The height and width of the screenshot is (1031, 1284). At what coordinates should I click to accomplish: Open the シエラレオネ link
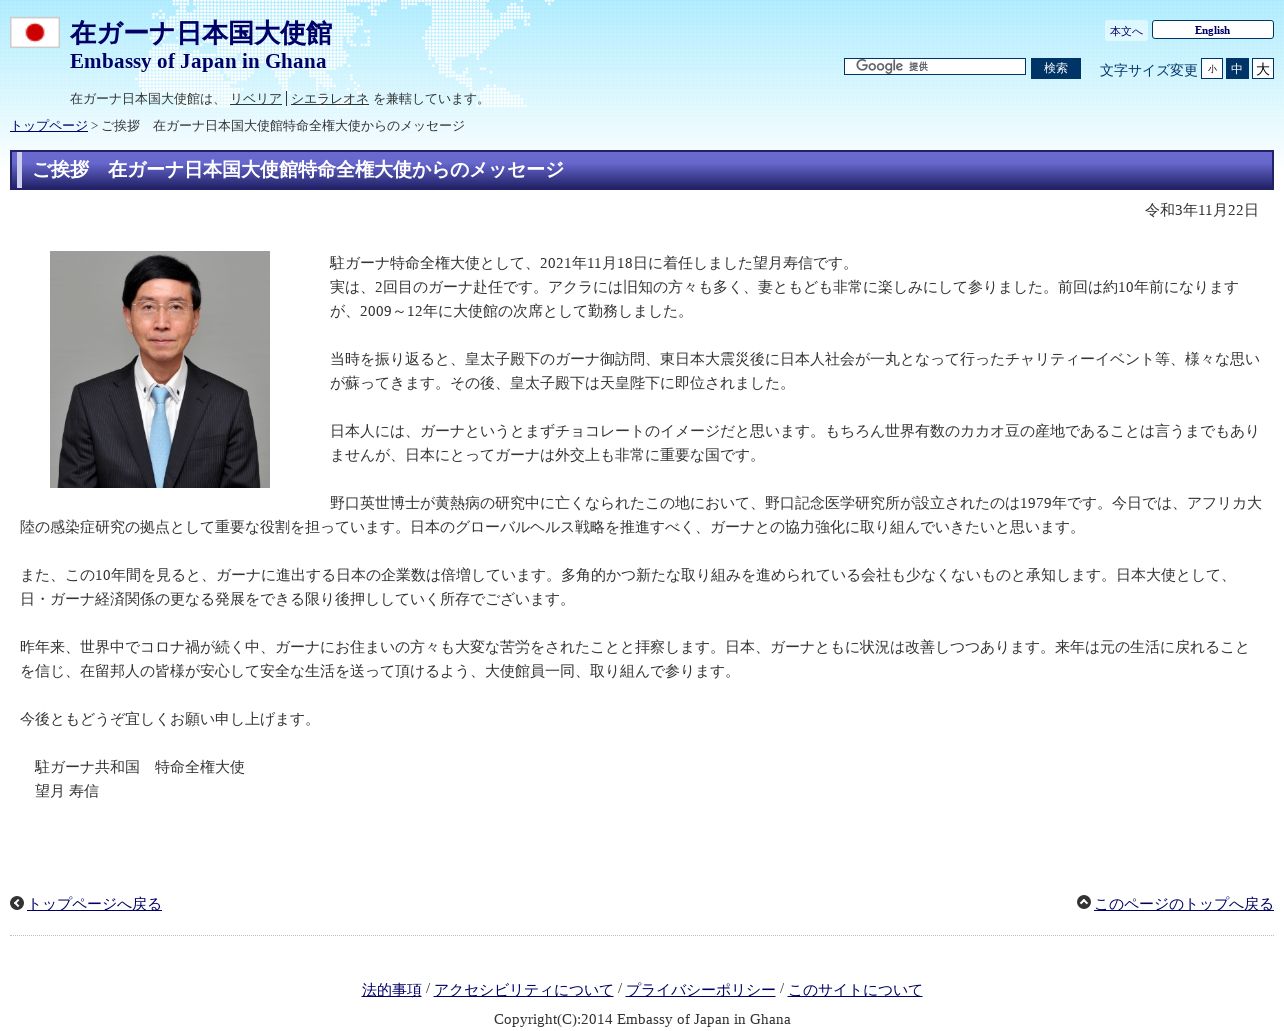click(330, 99)
